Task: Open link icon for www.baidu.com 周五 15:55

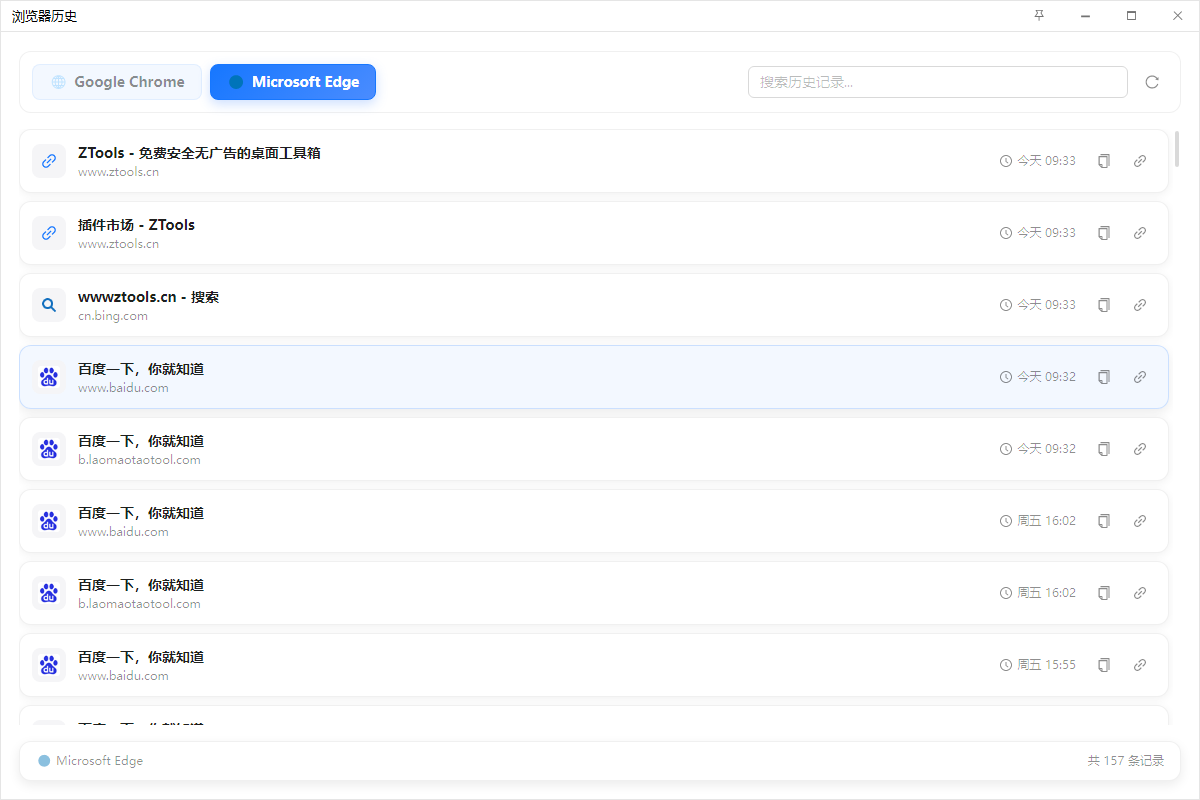Action: [1140, 665]
